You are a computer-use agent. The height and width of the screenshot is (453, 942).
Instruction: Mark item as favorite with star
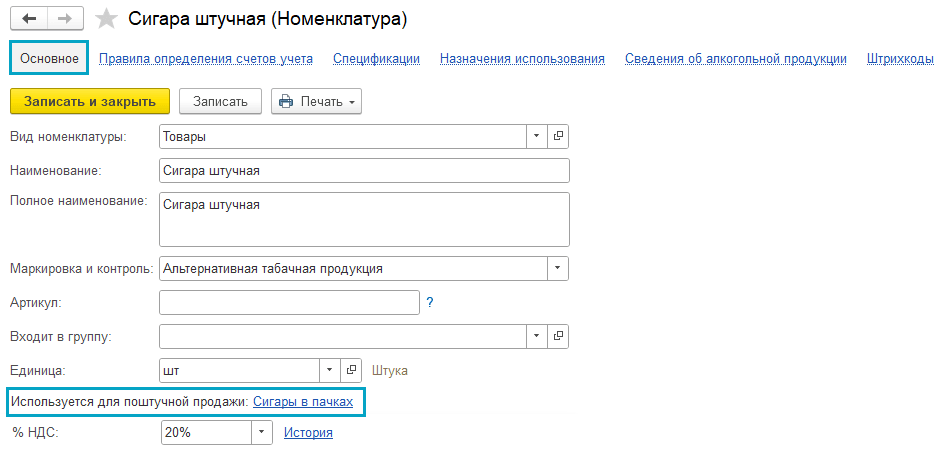tap(105, 19)
